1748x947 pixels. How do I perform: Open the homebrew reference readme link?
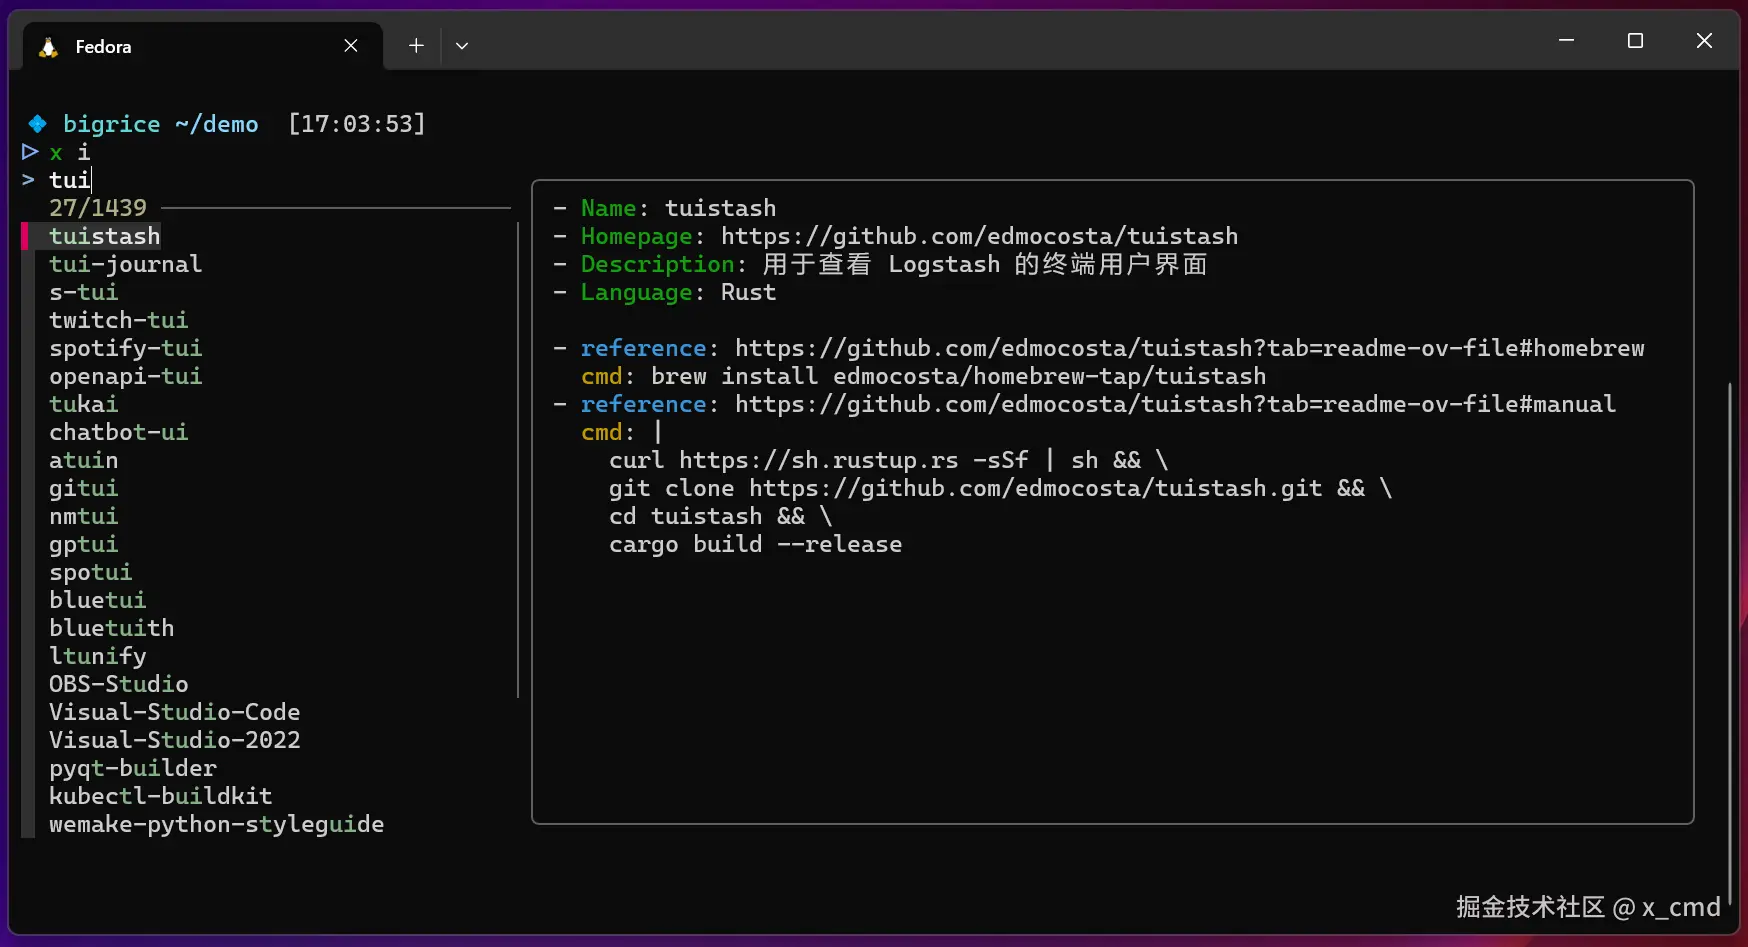(x=1189, y=348)
